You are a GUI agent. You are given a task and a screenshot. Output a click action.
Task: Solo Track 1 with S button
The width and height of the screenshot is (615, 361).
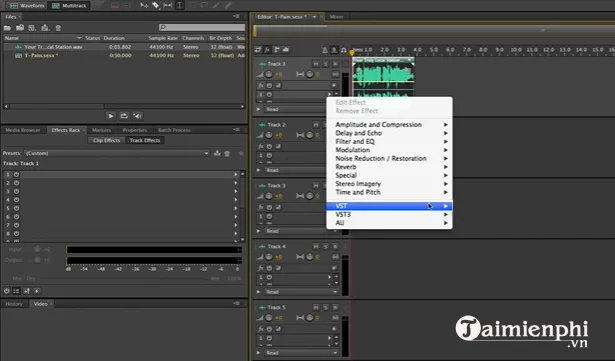(x=326, y=64)
